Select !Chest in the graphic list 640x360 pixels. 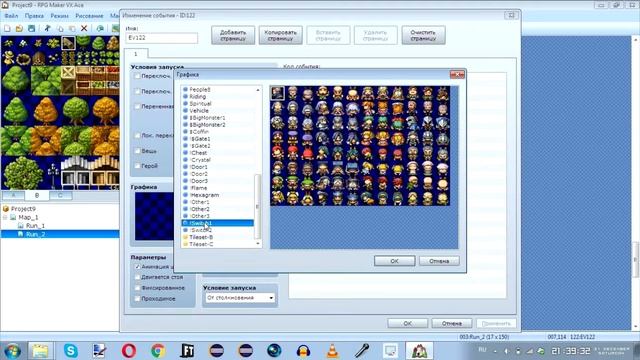198,153
